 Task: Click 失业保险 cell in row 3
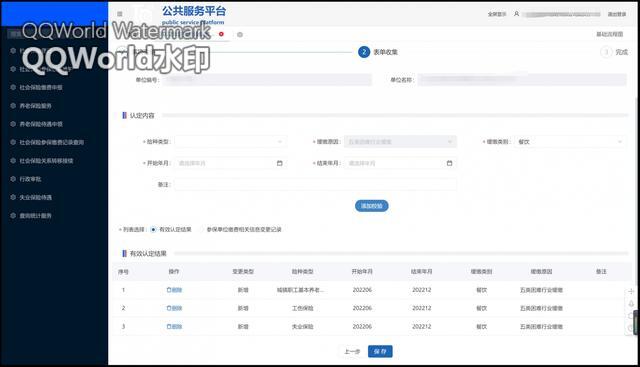click(302, 327)
